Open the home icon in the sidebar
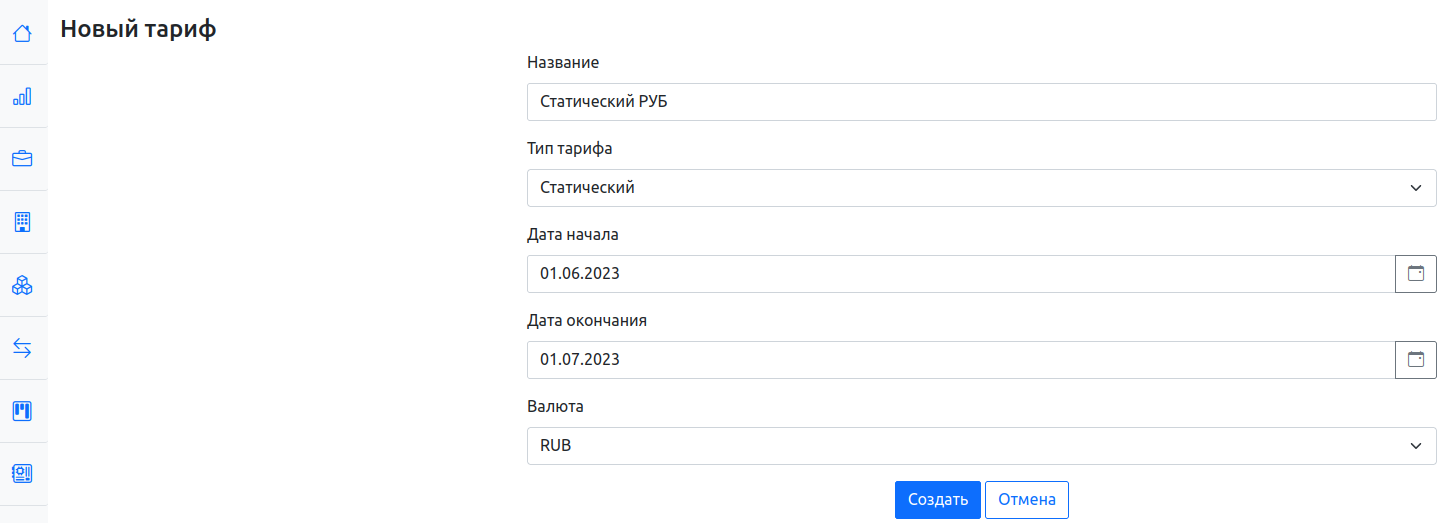This screenshot has height=523, width=1441. [22, 34]
